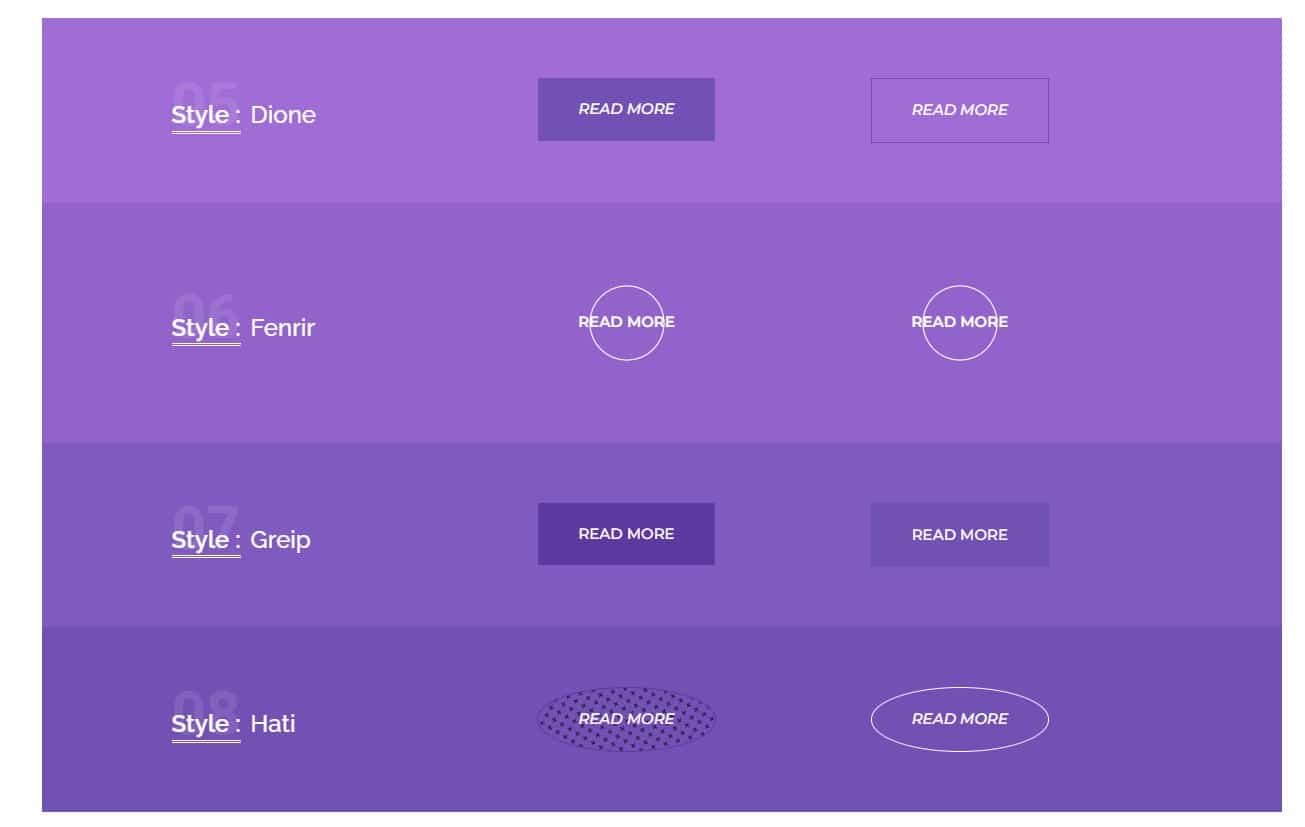
Task: Click the dark solid READ MORE button beside Greip
Action: [x=626, y=534]
